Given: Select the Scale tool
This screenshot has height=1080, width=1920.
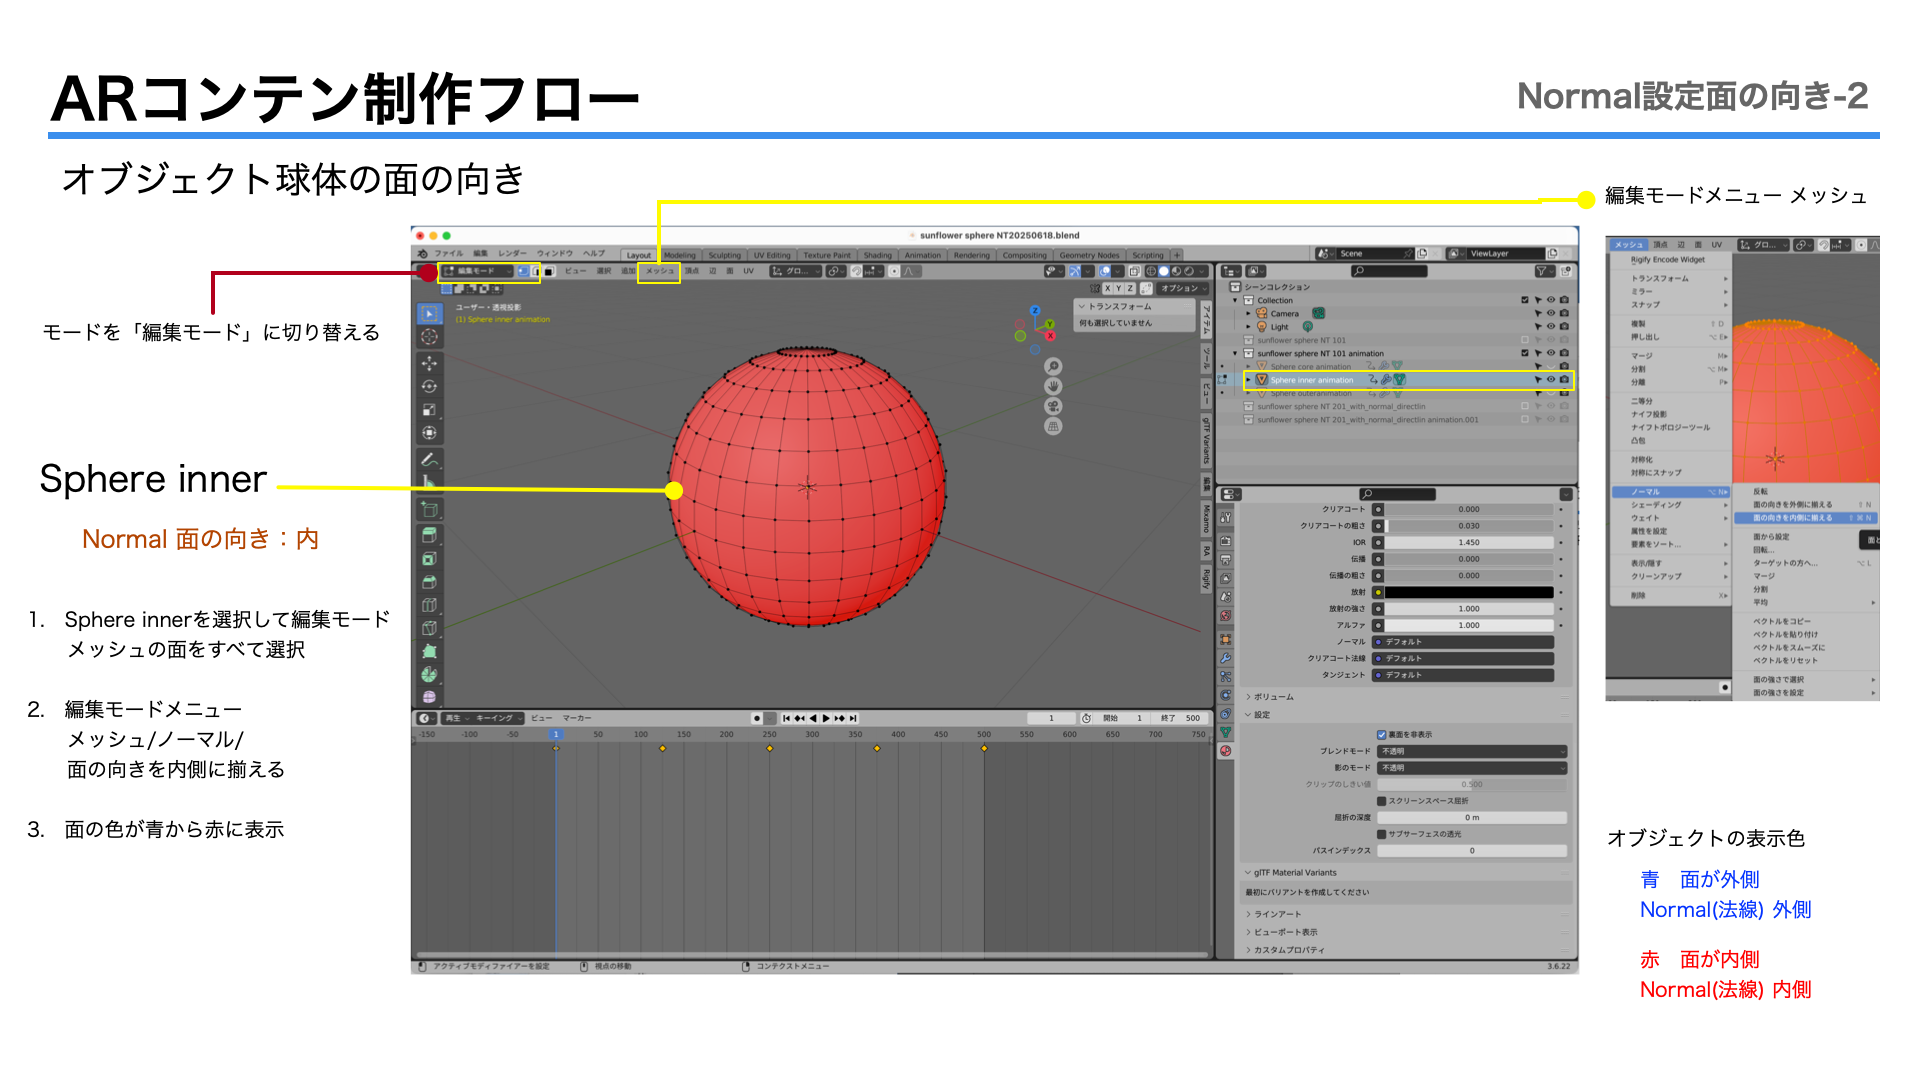Looking at the screenshot, I should pos(429,410).
